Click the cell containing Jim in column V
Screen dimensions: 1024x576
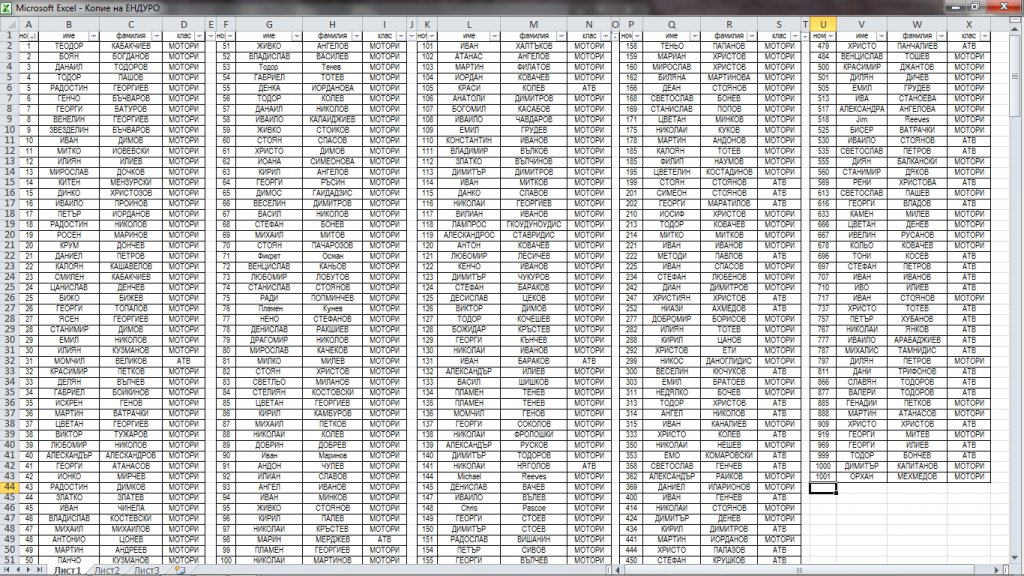[x=861, y=119]
